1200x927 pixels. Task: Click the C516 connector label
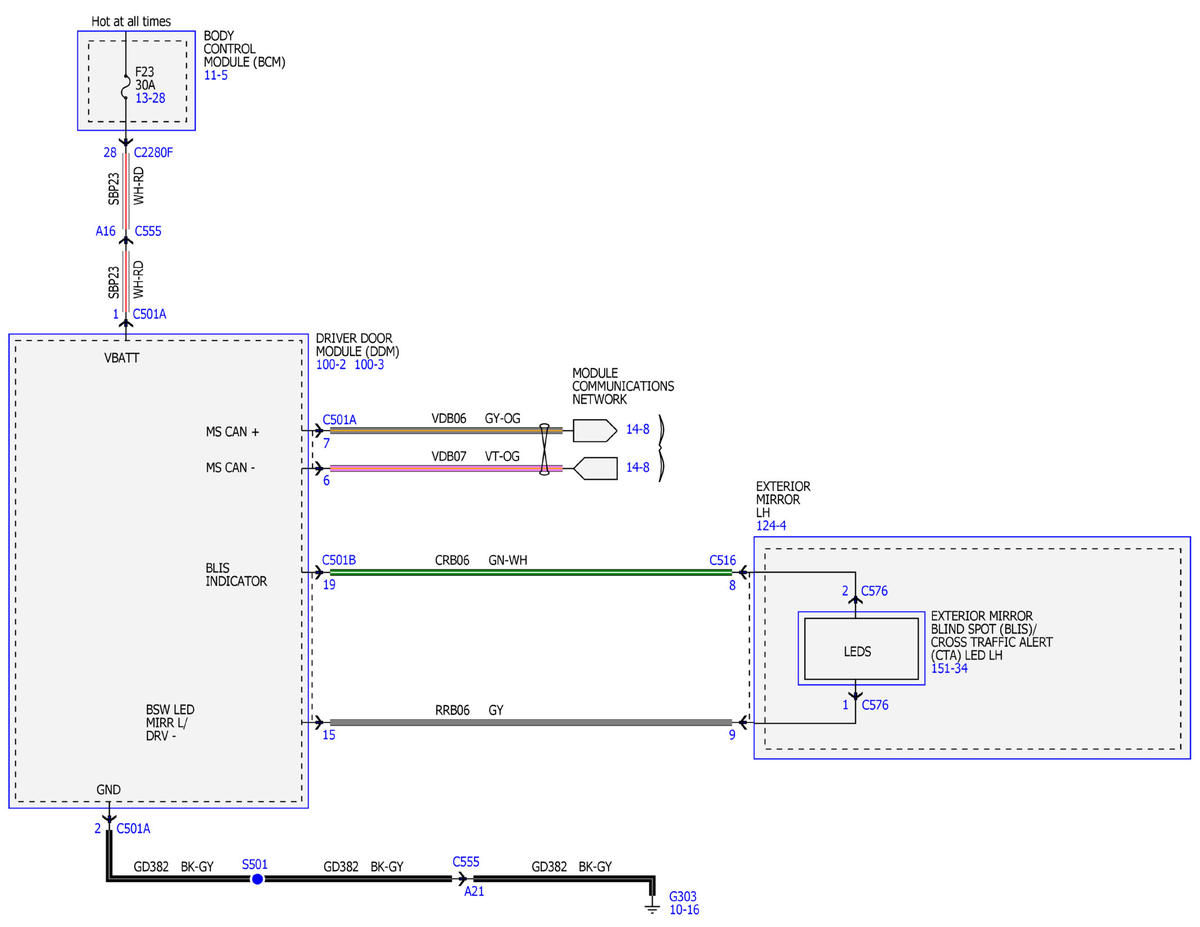tap(723, 561)
